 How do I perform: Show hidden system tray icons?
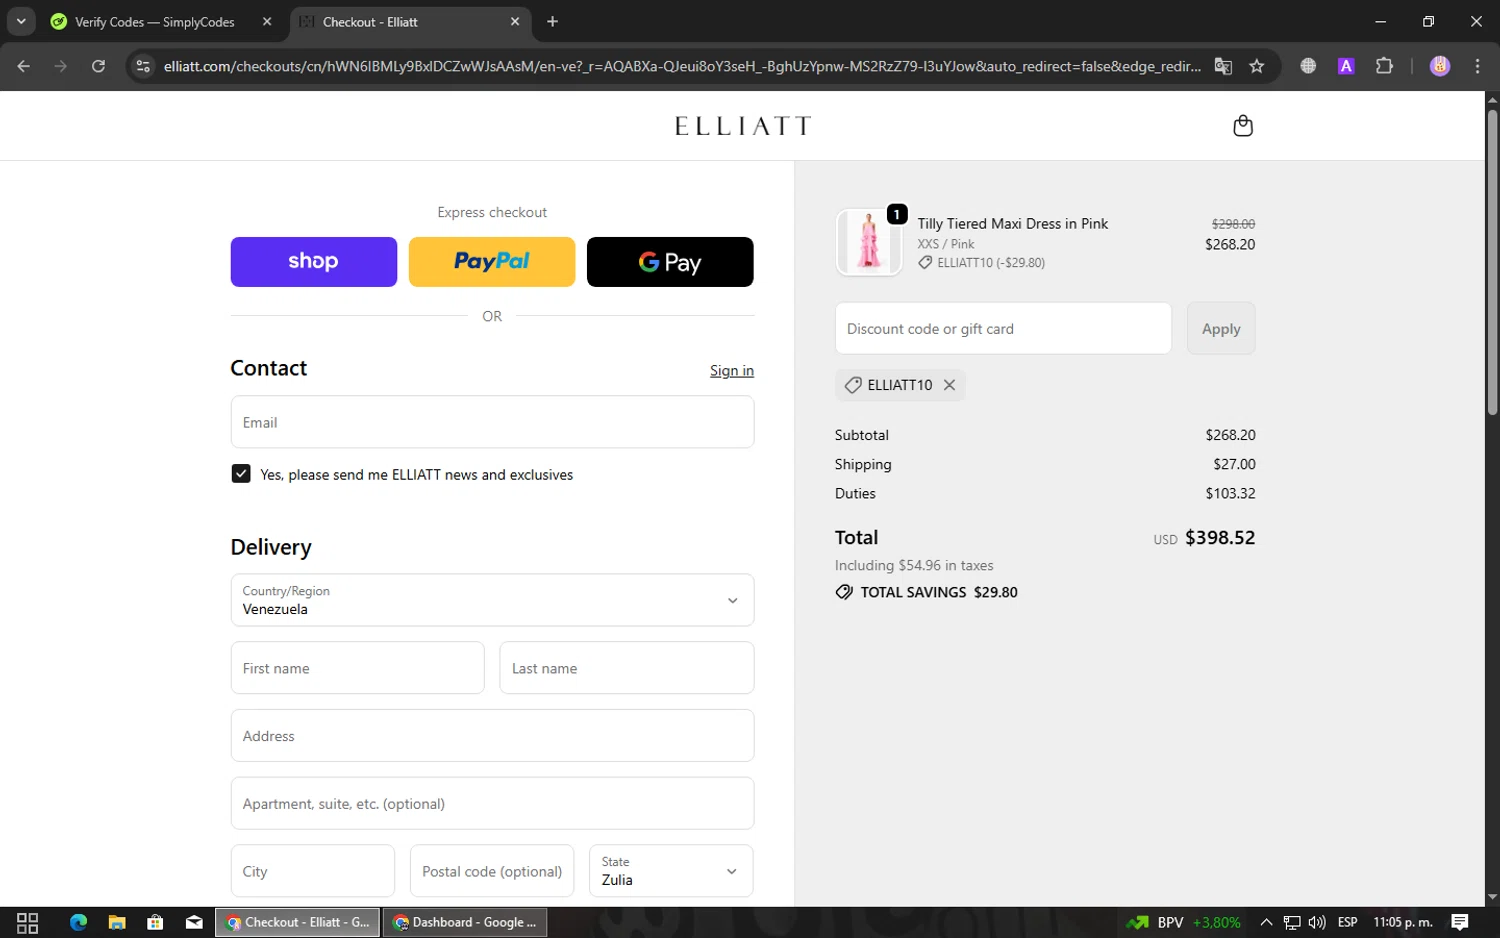click(1266, 922)
